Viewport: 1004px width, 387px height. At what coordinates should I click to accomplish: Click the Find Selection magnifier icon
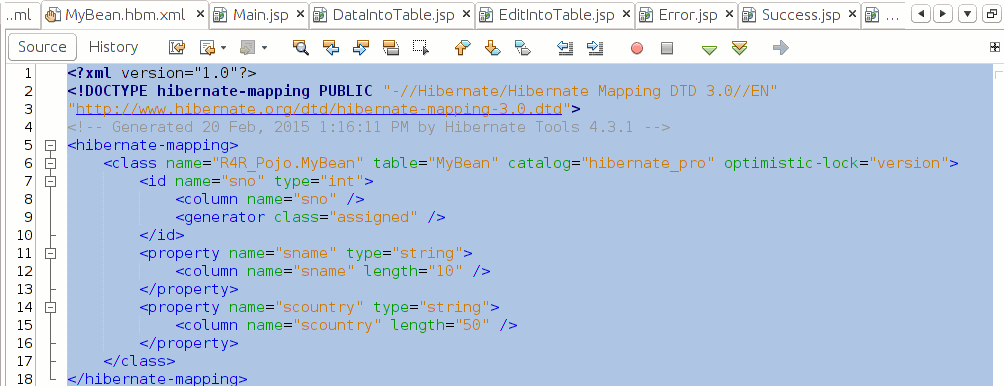pyautogui.click(x=300, y=47)
